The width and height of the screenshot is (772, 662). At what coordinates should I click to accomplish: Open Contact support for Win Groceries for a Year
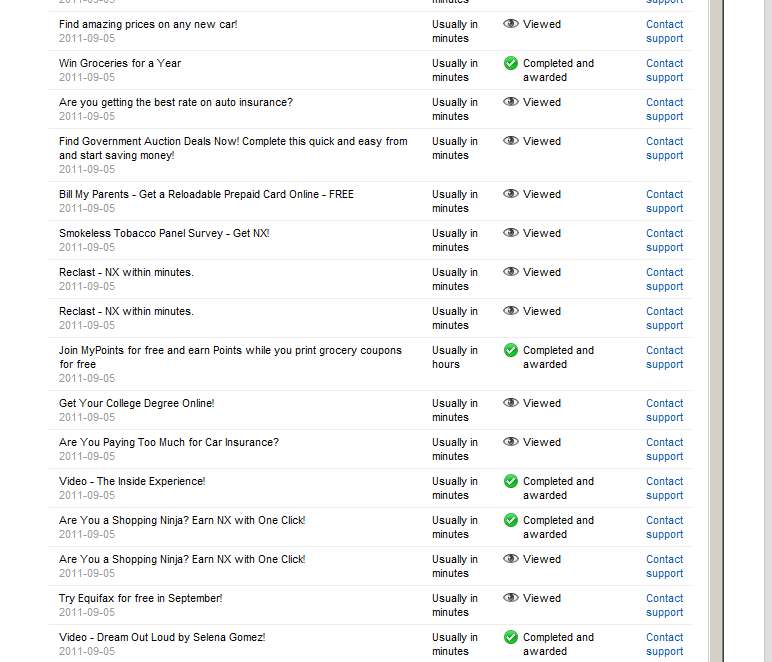pyautogui.click(x=664, y=70)
